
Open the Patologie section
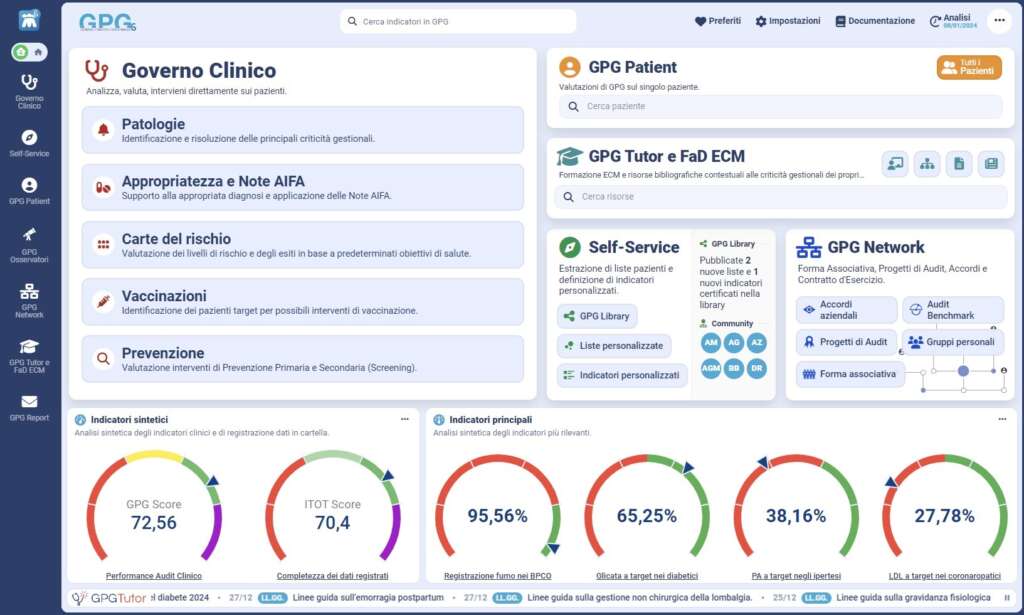[x=302, y=130]
